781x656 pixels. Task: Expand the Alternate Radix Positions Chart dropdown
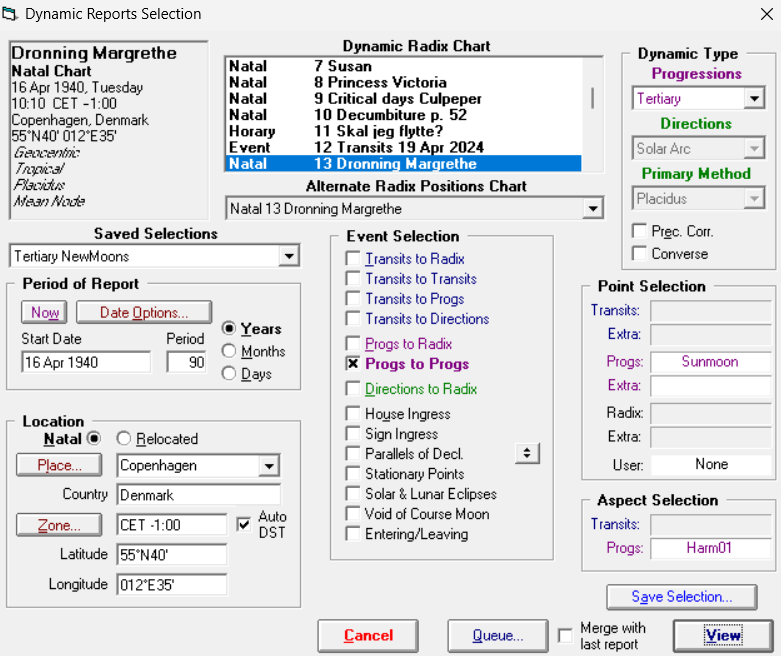[593, 208]
